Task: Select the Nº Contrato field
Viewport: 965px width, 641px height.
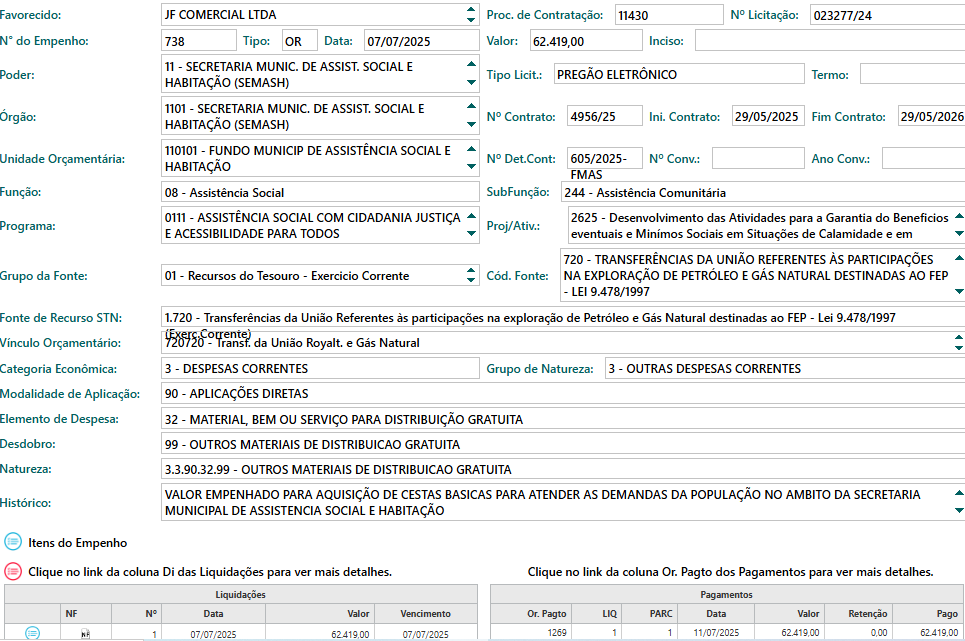Action: click(604, 116)
